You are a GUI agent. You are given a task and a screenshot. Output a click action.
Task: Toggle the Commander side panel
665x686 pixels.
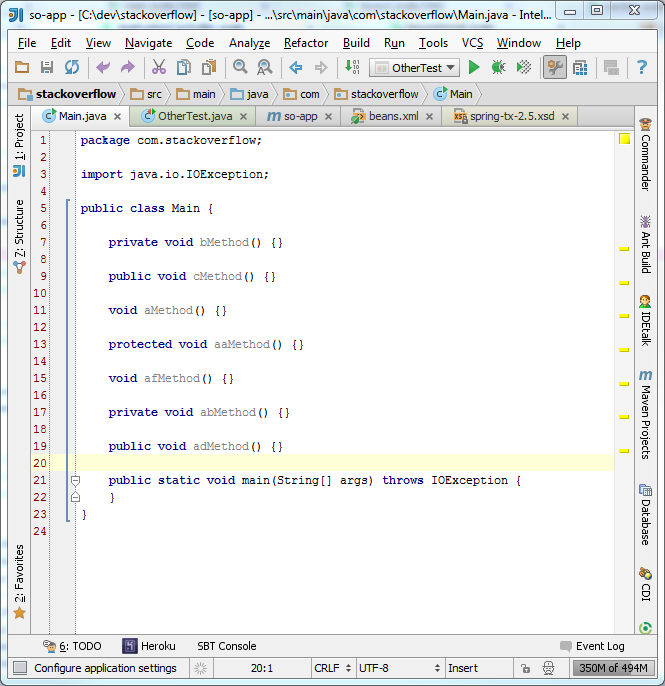645,154
